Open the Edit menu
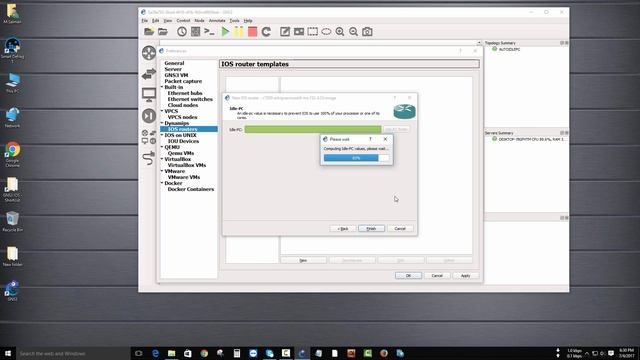The image size is (640, 360). tap(156, 20)
